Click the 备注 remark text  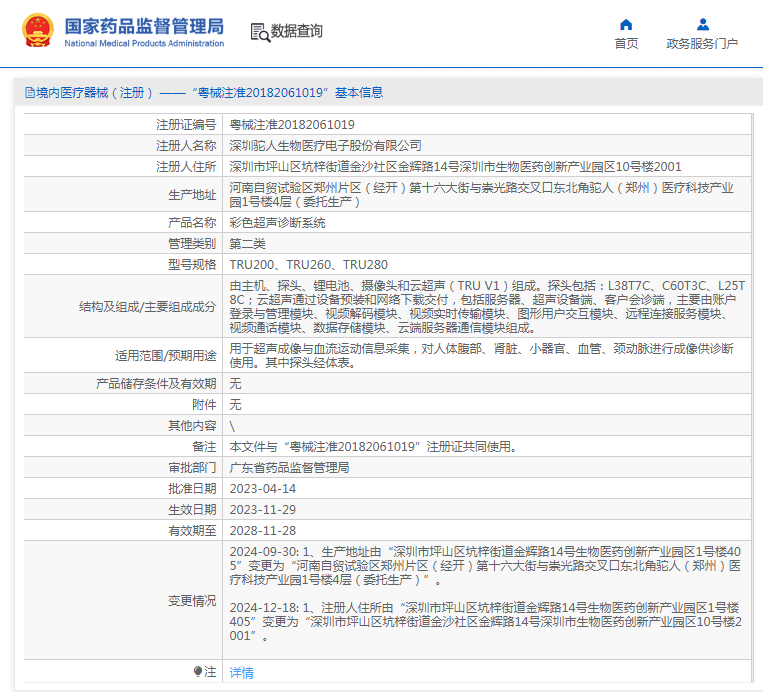pyautogui.click(x=373, y=447)
